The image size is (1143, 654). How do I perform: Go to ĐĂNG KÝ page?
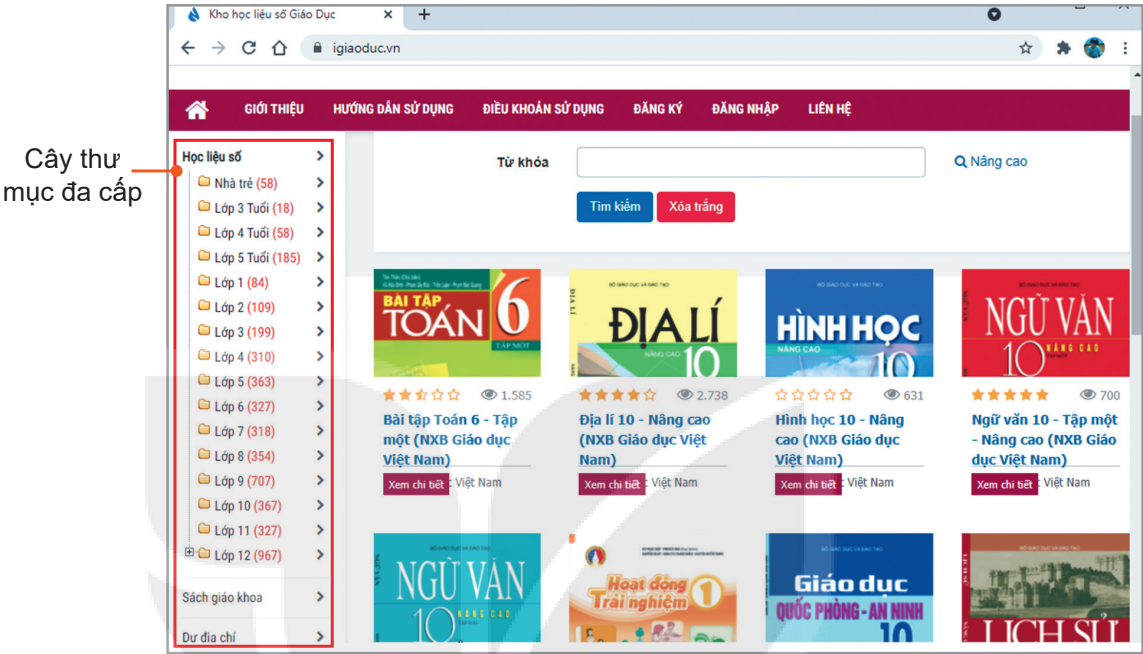tap(658, 109)
